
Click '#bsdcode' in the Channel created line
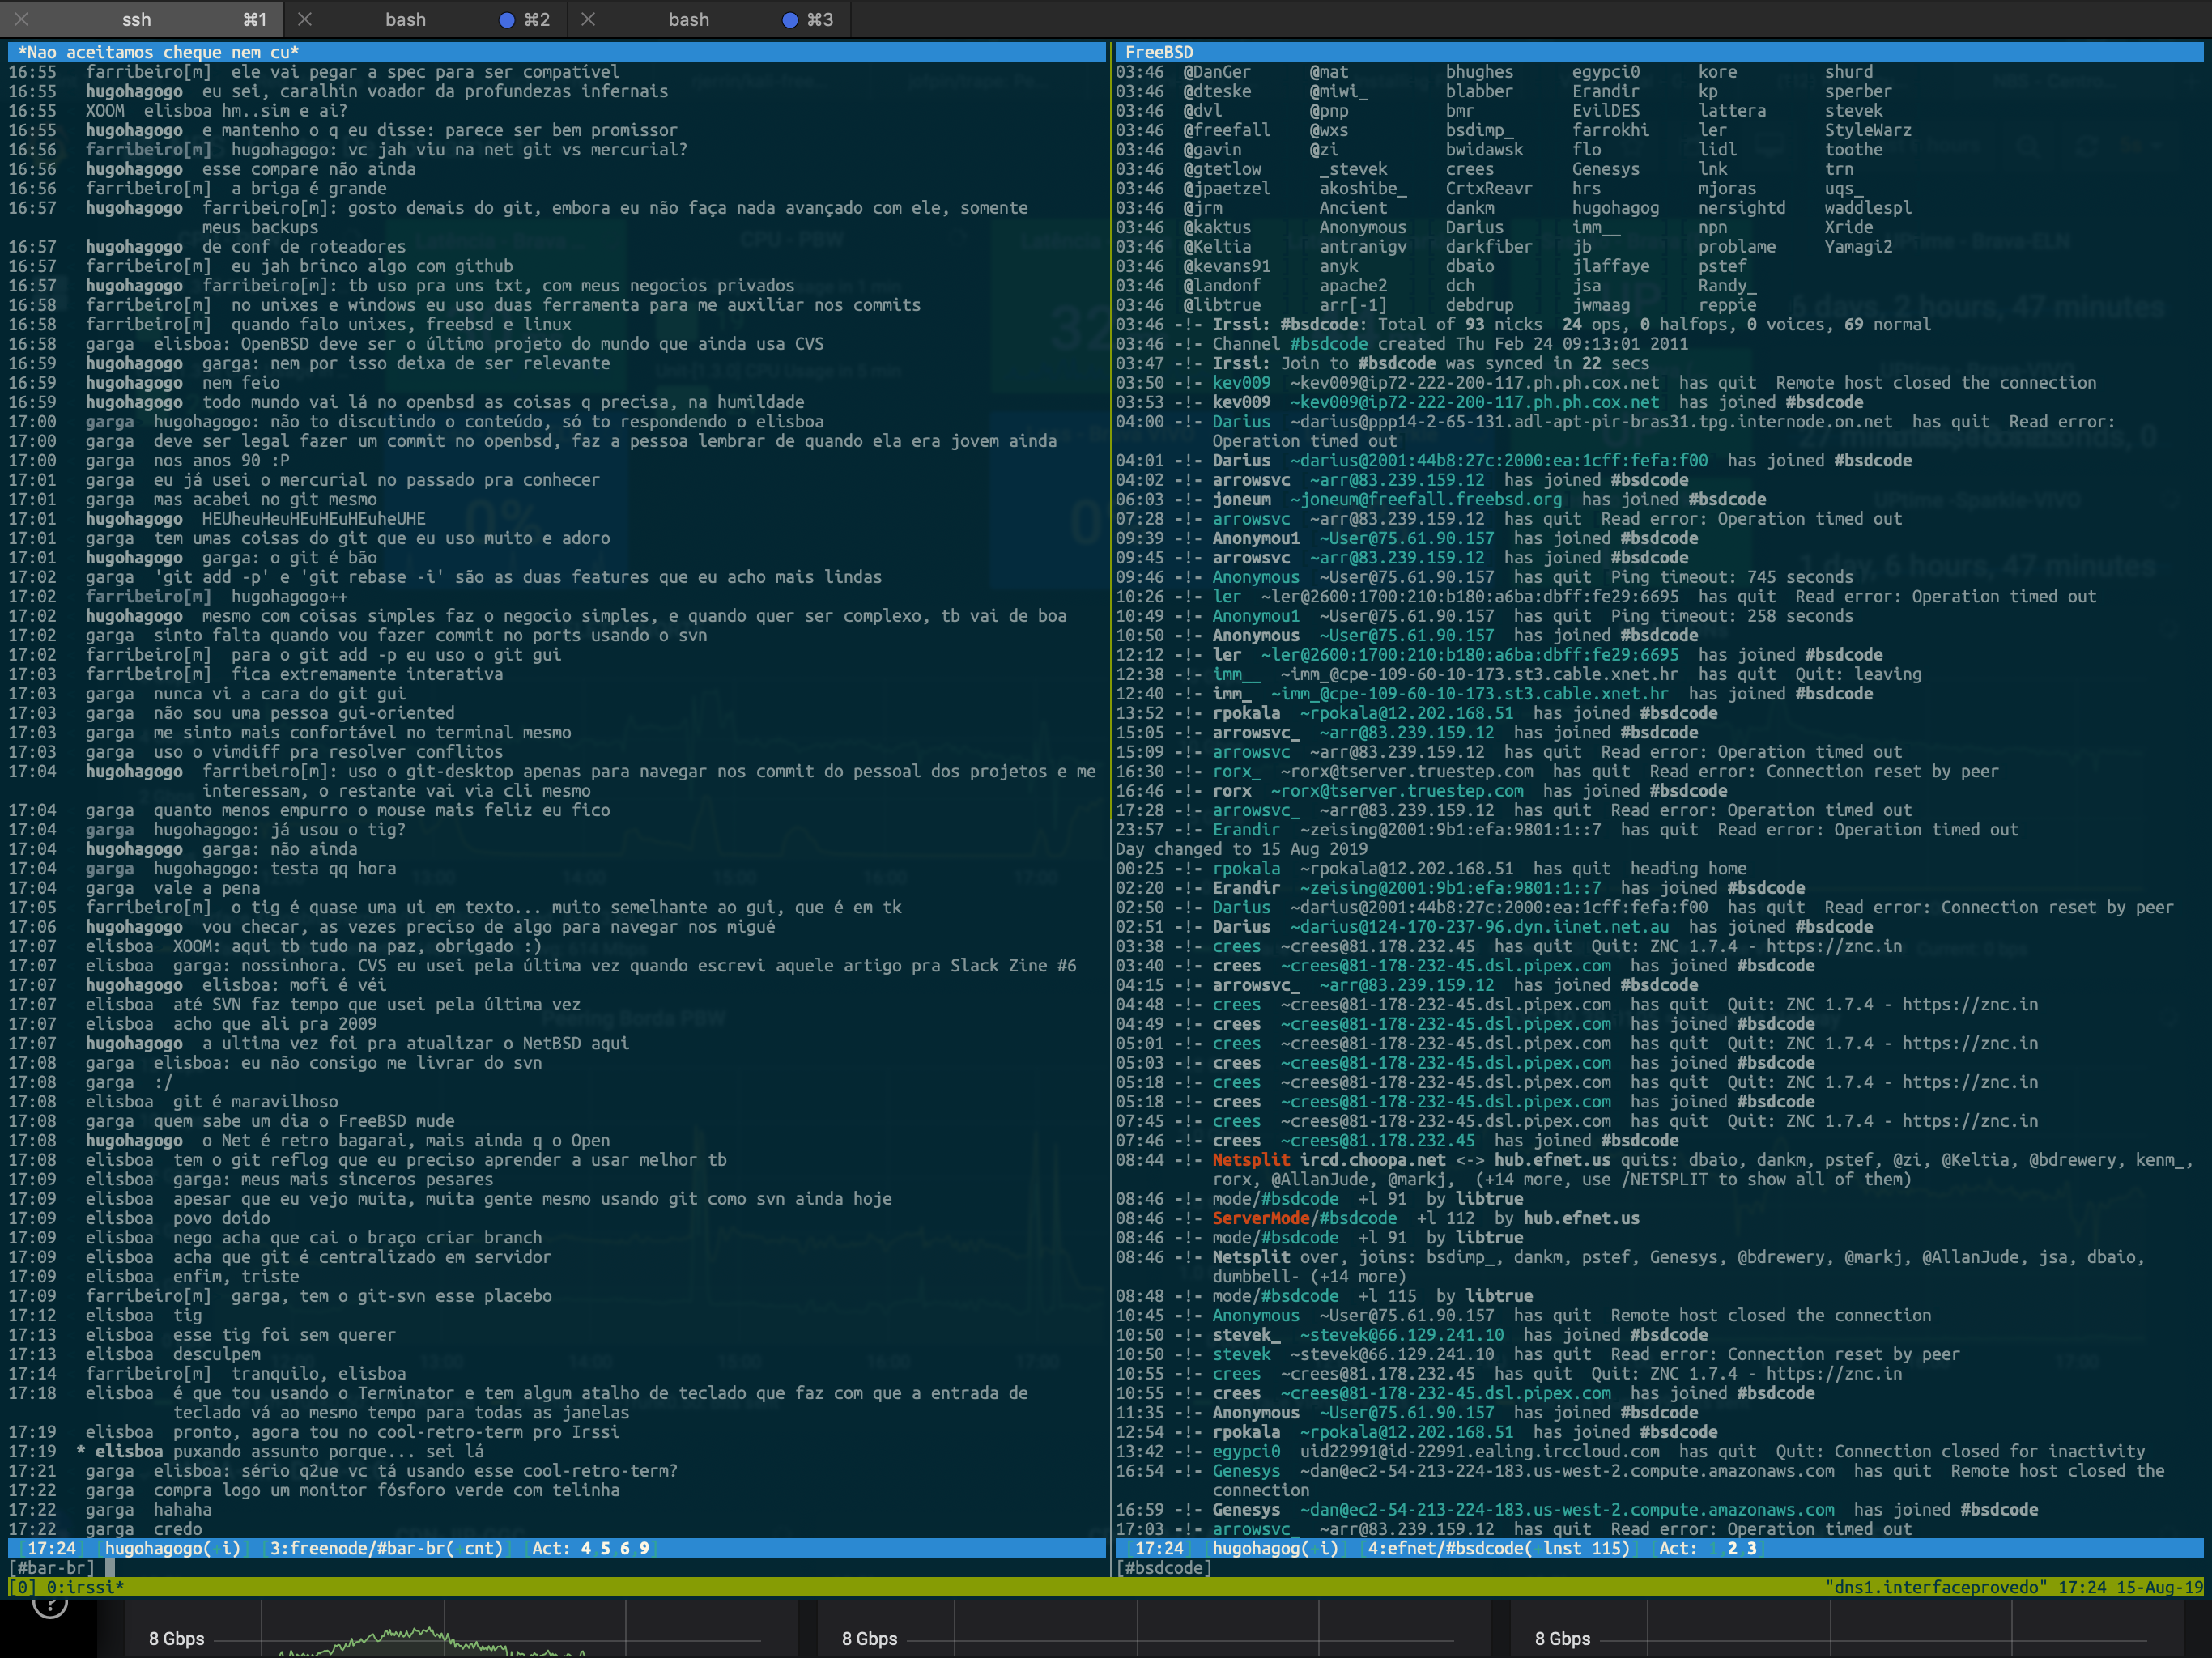pyautogui.click(x=1329, y=344)
